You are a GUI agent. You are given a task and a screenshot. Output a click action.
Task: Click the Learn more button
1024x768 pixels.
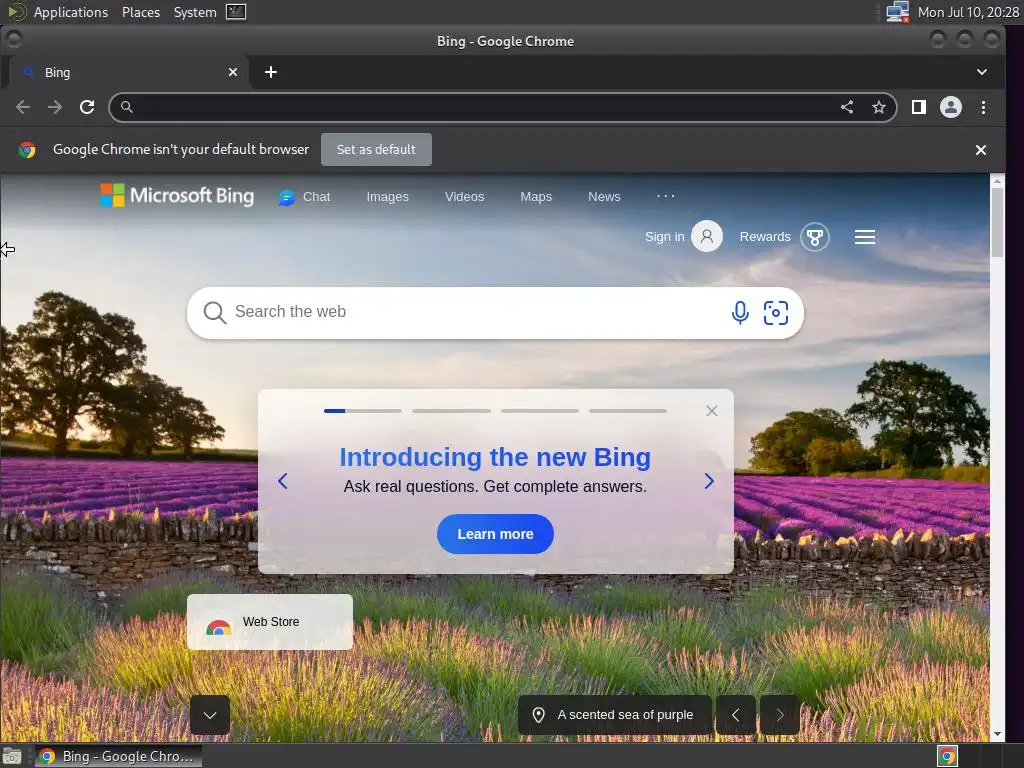click(495, 534)
